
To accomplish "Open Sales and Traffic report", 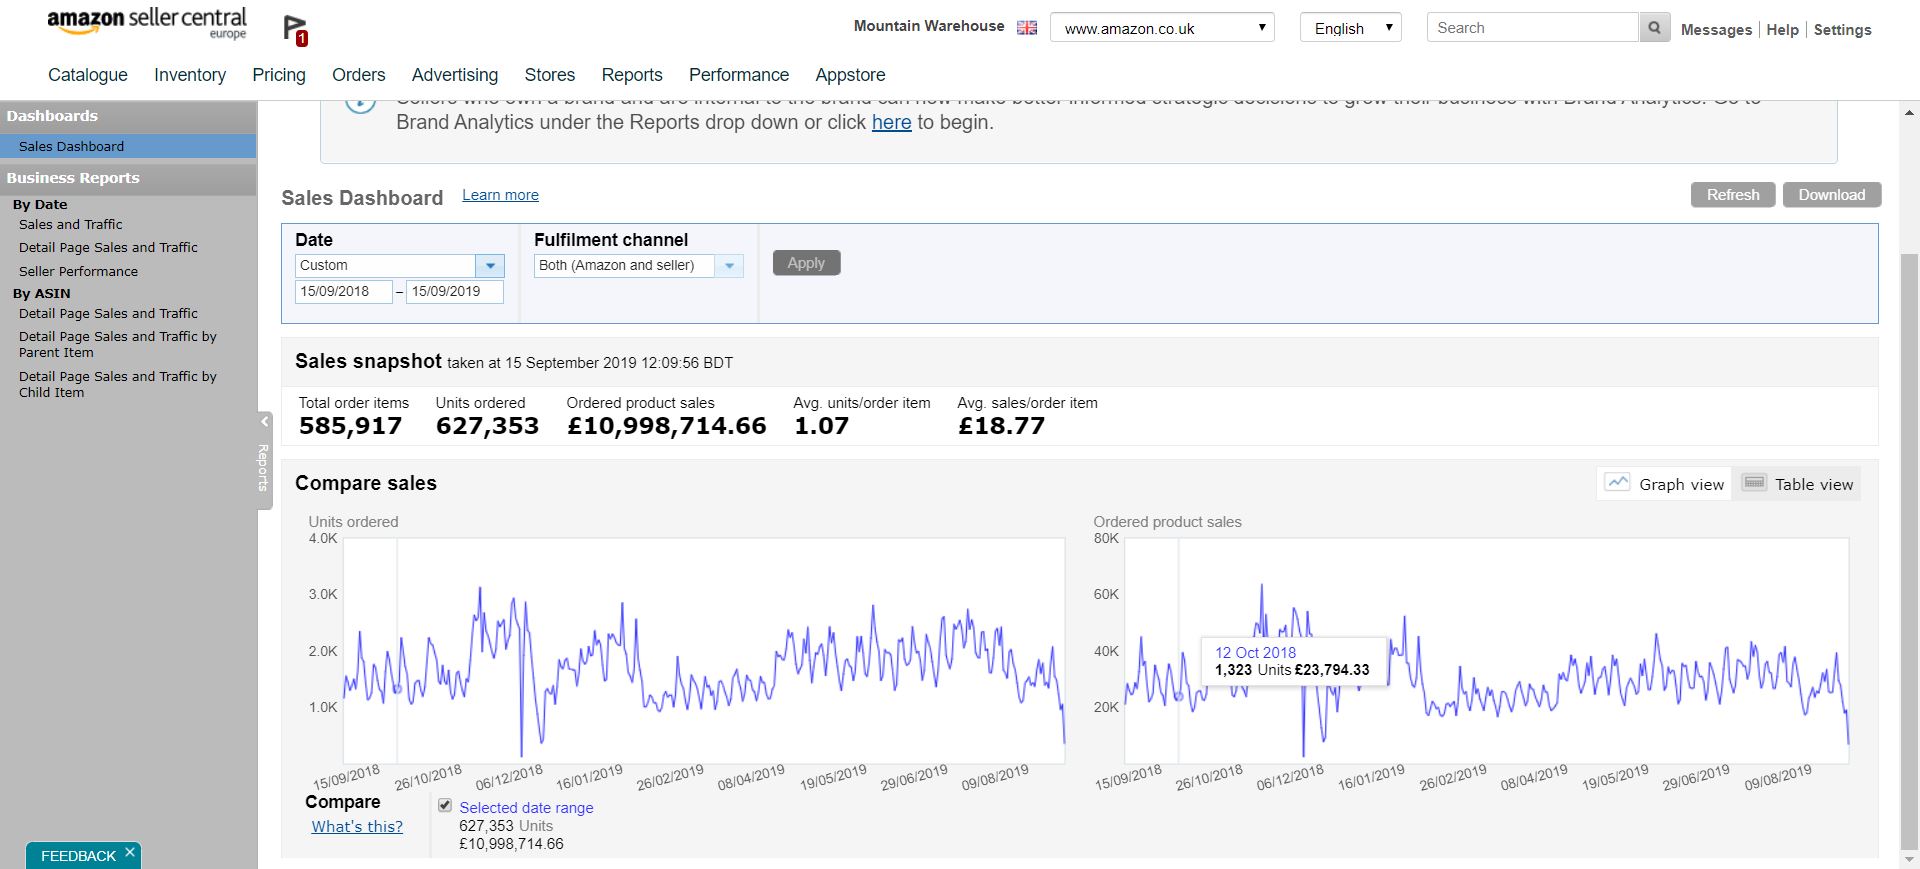I will (x=71, y=224).
